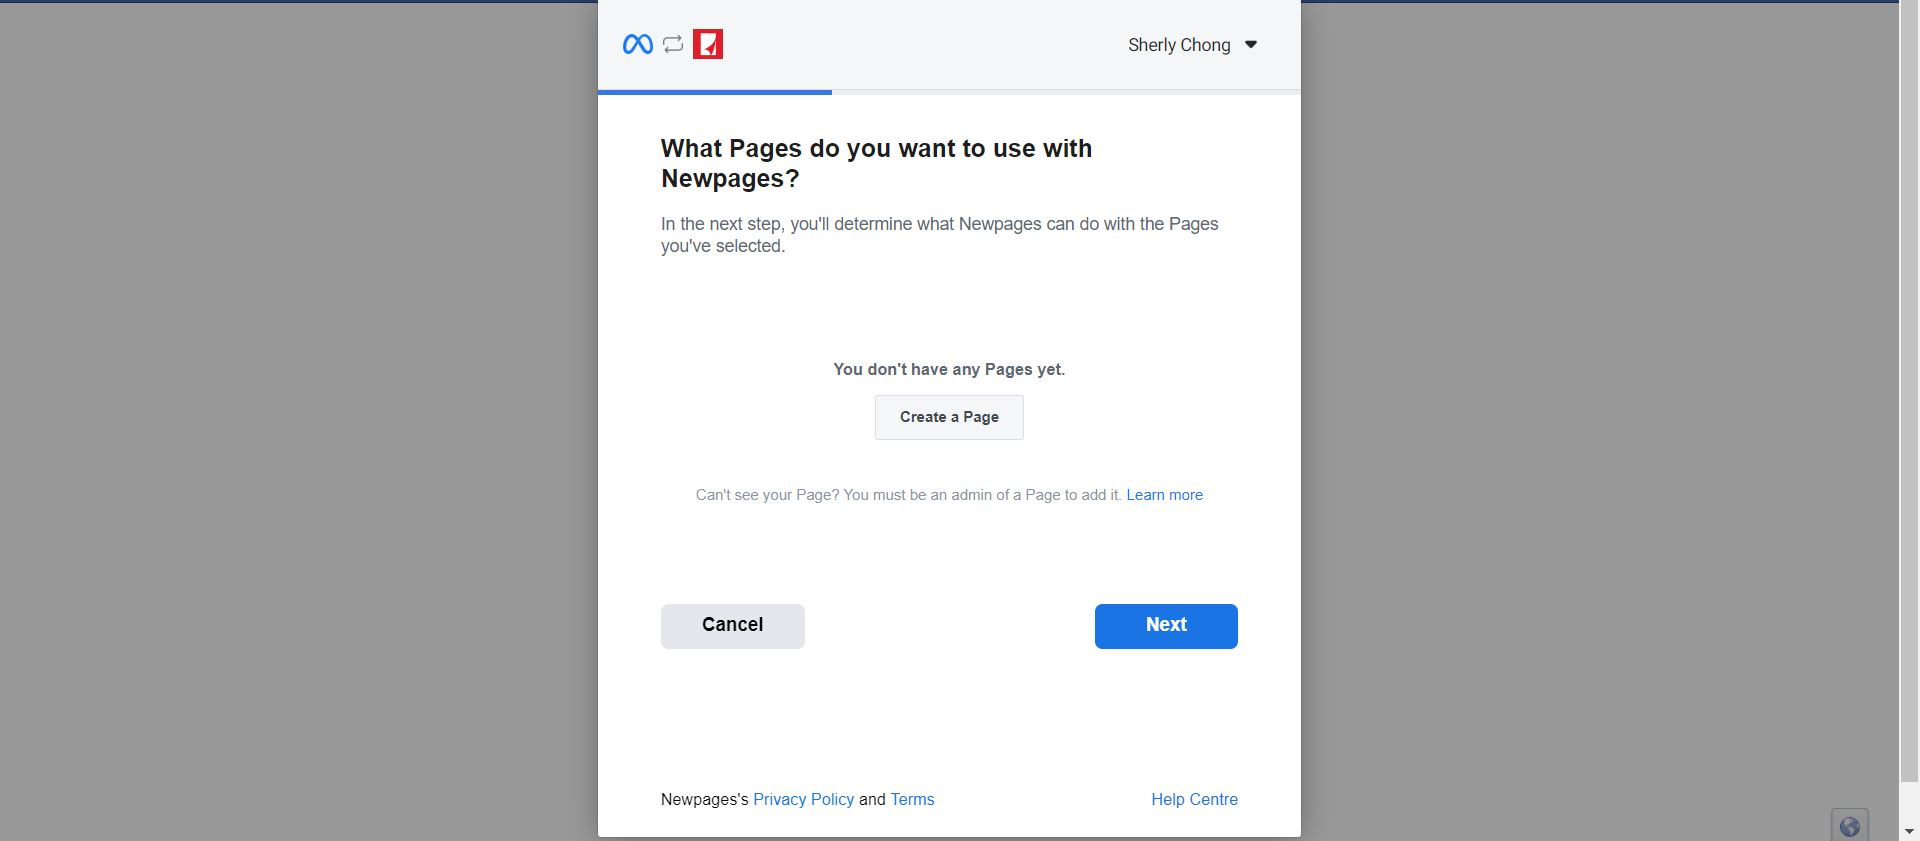1920x841 pixels.
Task: Open the Sherly Chong account dropdown
Action: (1192, 45)
